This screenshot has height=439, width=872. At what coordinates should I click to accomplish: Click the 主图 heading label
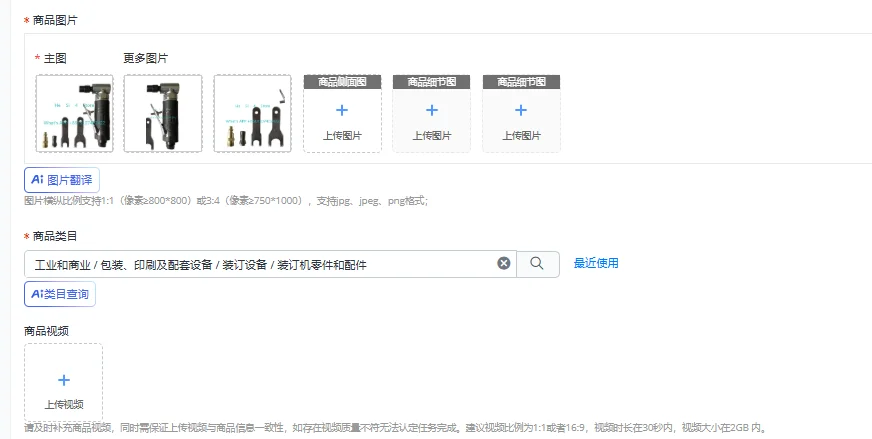tap(55, 58)
